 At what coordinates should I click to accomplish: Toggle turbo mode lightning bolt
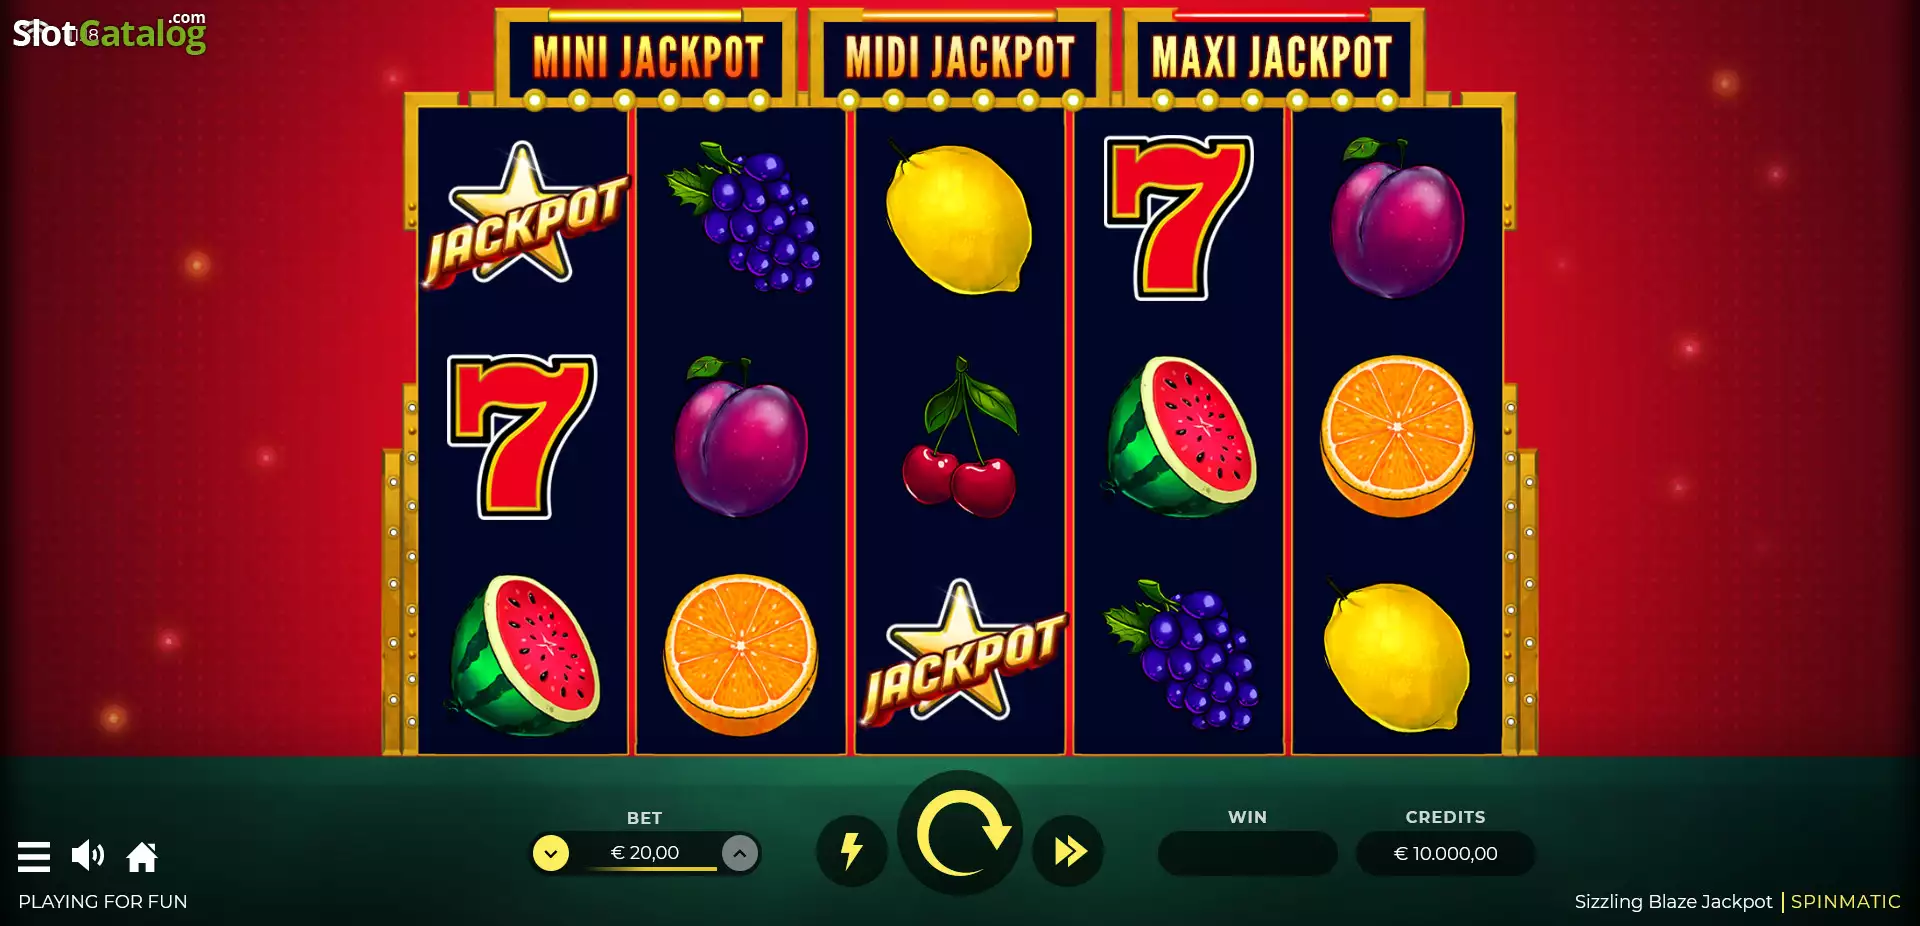851,851
